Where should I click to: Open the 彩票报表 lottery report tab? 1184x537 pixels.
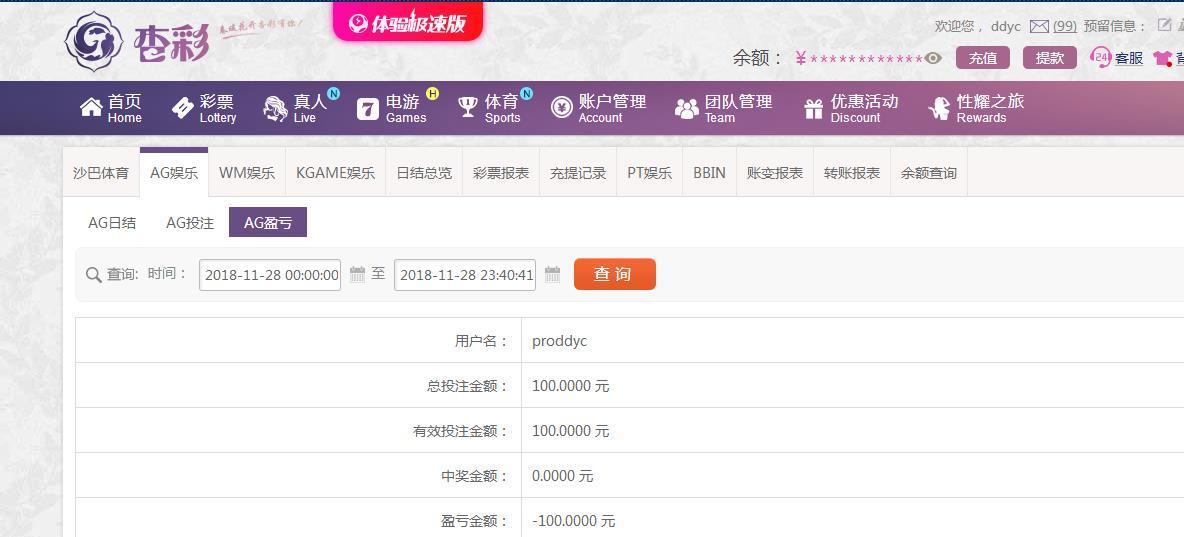click(501, 173)
